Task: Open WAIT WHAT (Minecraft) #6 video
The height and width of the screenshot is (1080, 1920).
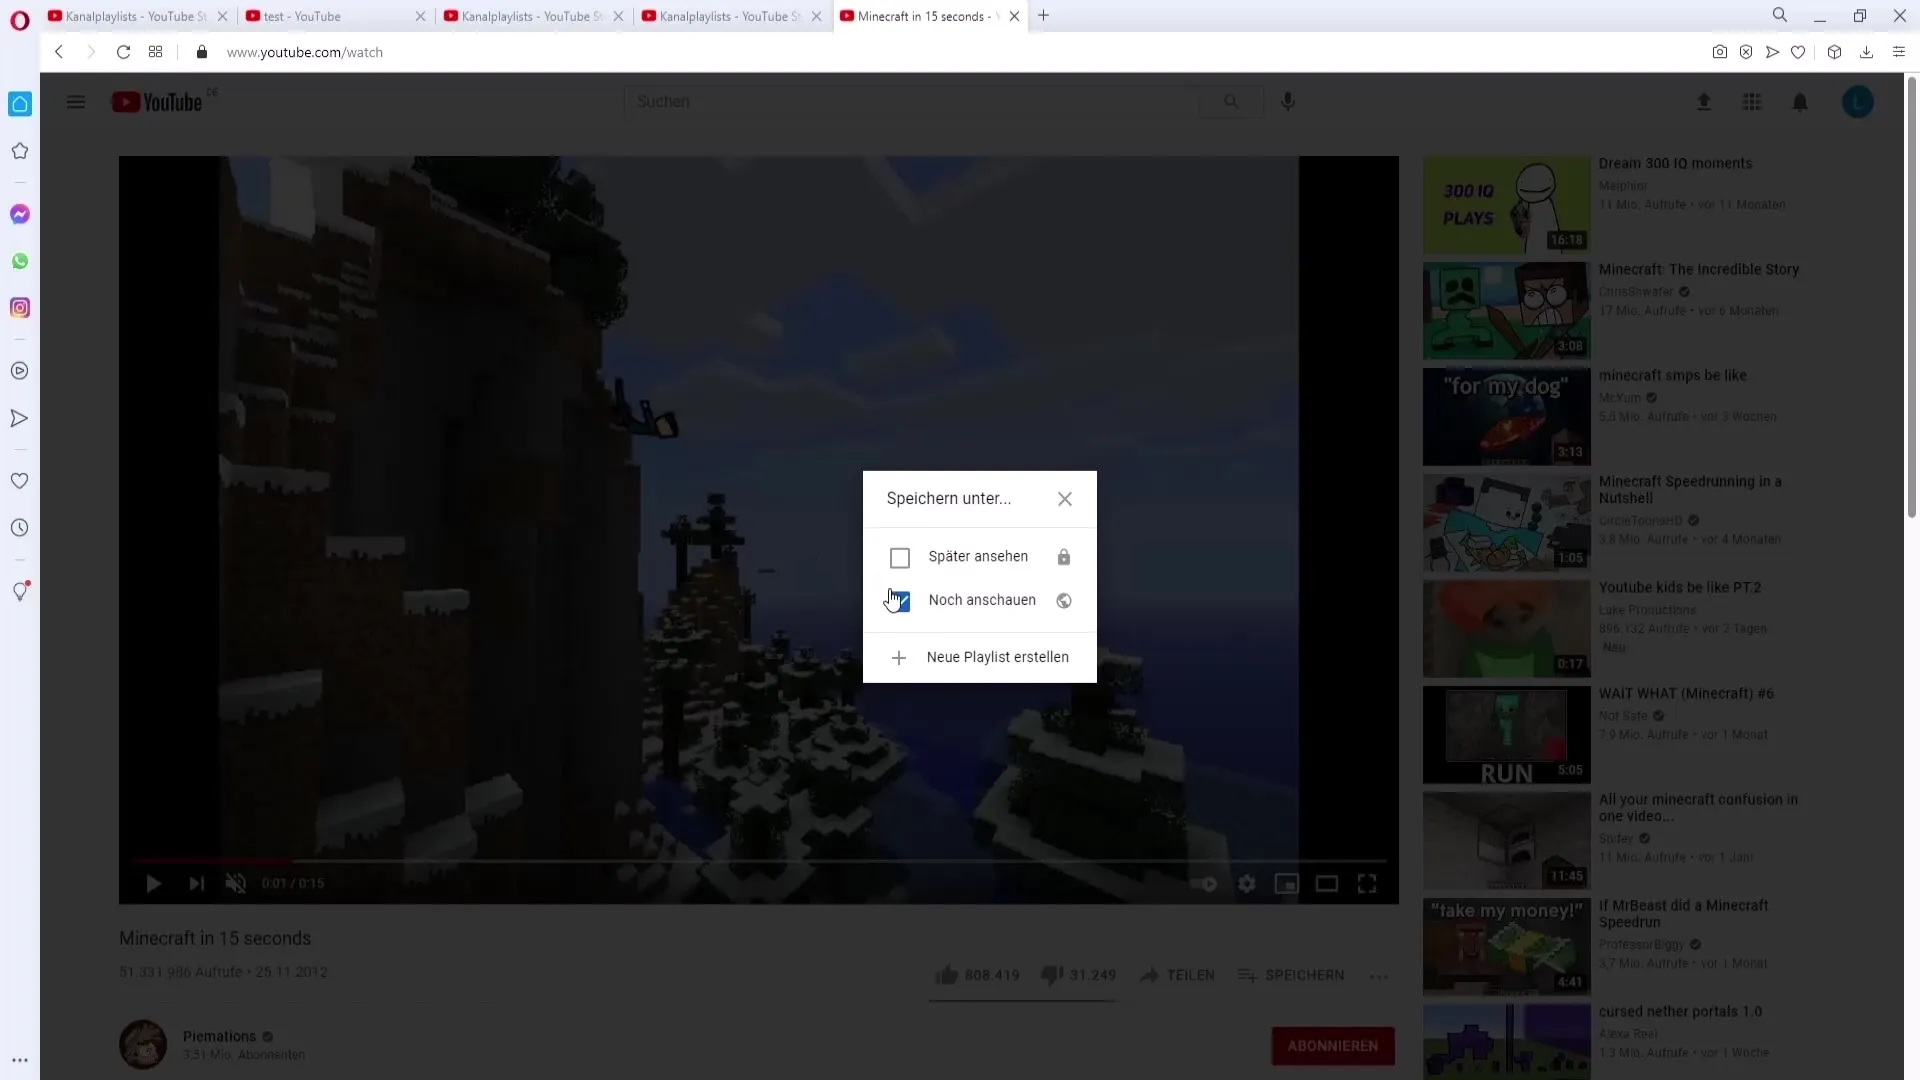Action: click(1686, 694)
